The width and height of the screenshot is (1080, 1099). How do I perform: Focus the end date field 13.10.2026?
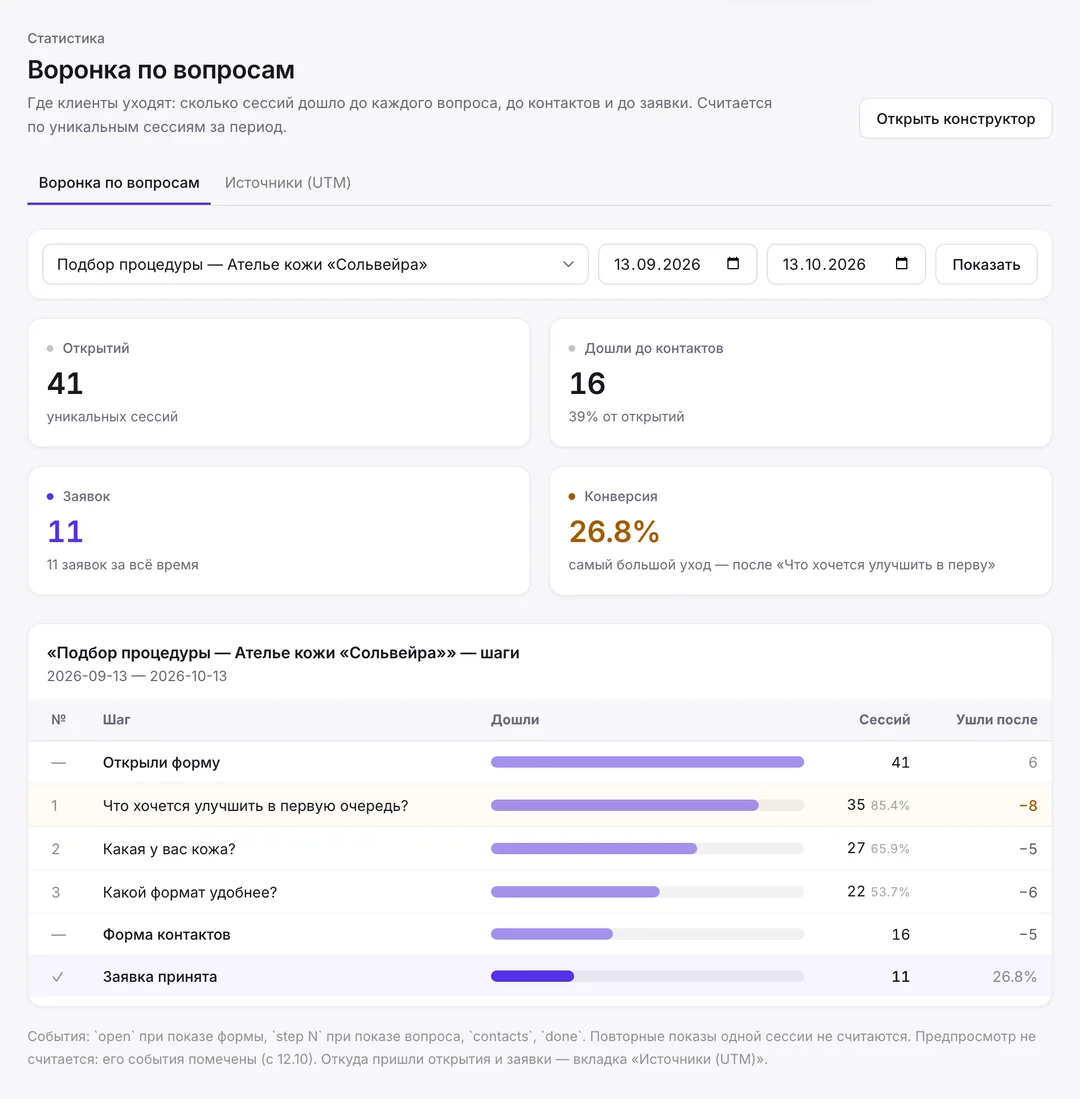coord(846,264)
